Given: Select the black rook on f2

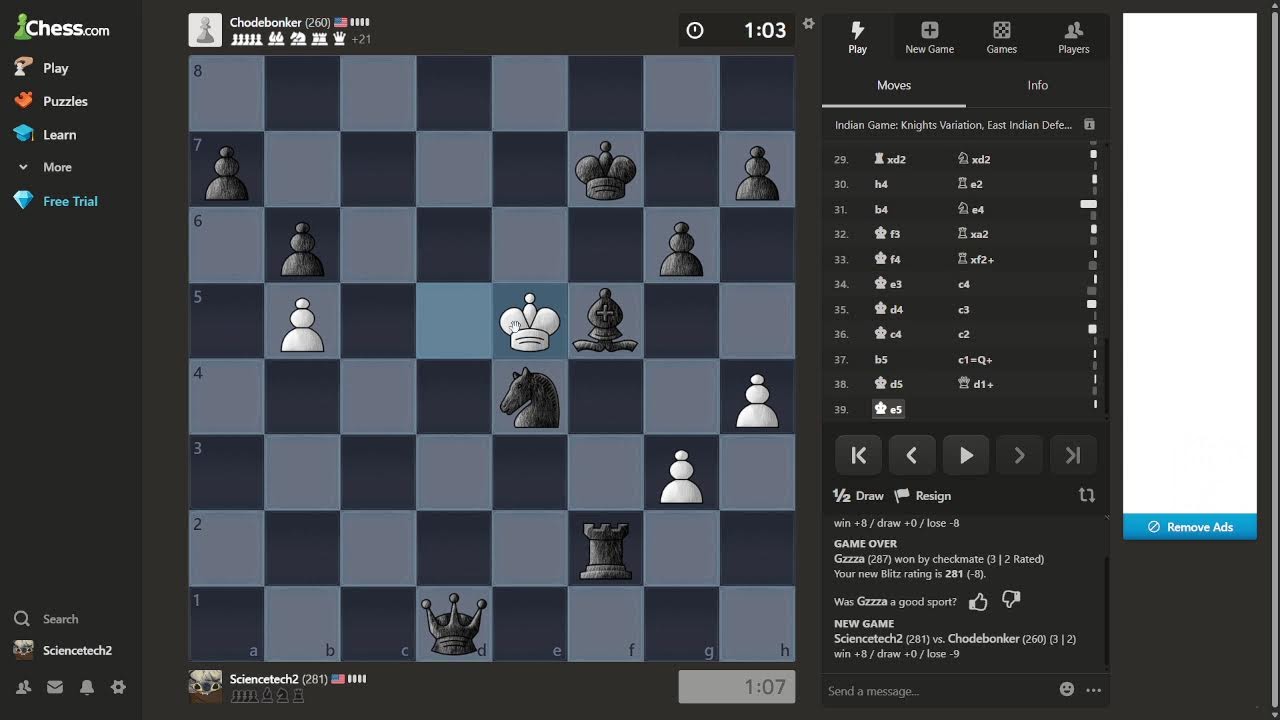Looking at the screenshot, I should [x=606, y=549].
